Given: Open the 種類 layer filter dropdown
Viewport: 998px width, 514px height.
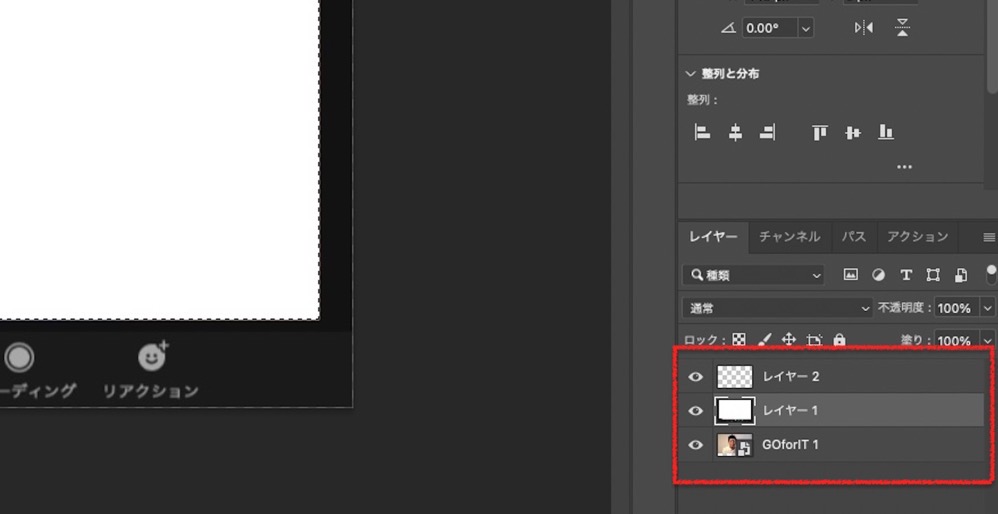Looking at the screenshot, I should (753, 275).
